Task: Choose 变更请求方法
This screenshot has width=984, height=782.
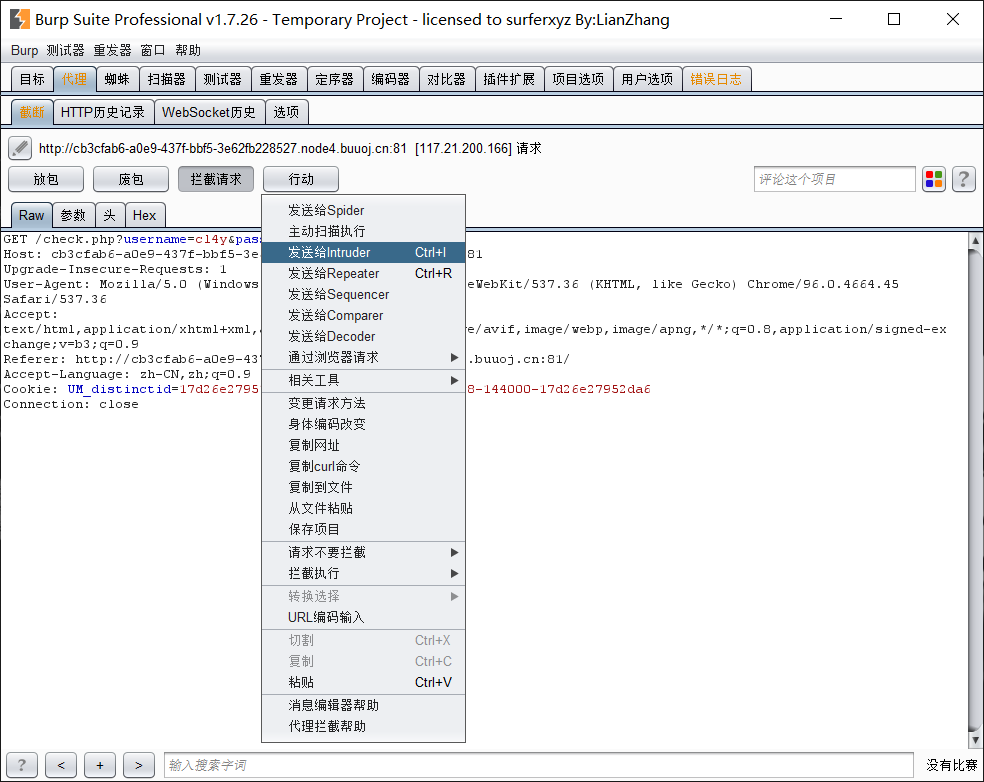Action: [x=363, y=404]
